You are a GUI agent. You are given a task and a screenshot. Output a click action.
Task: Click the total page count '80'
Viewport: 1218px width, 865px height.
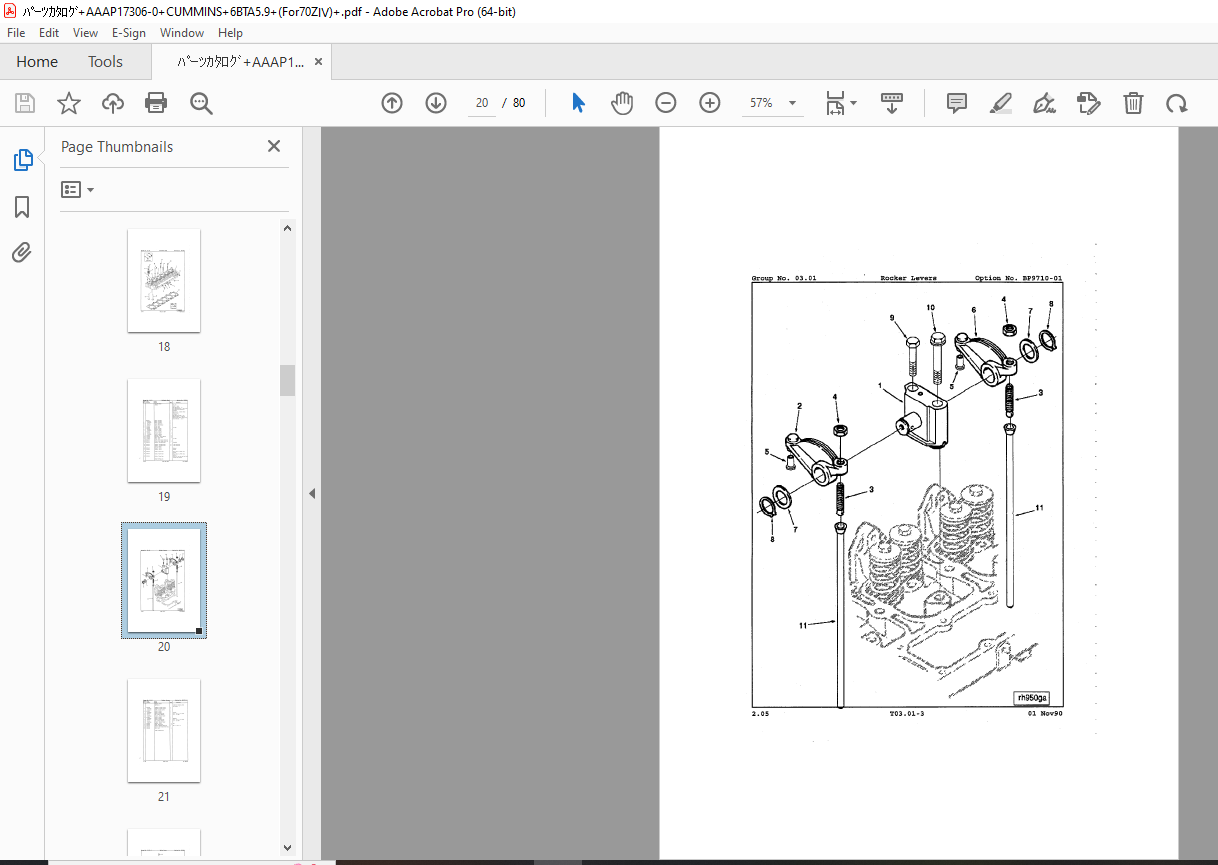click(x=519, y=103)
